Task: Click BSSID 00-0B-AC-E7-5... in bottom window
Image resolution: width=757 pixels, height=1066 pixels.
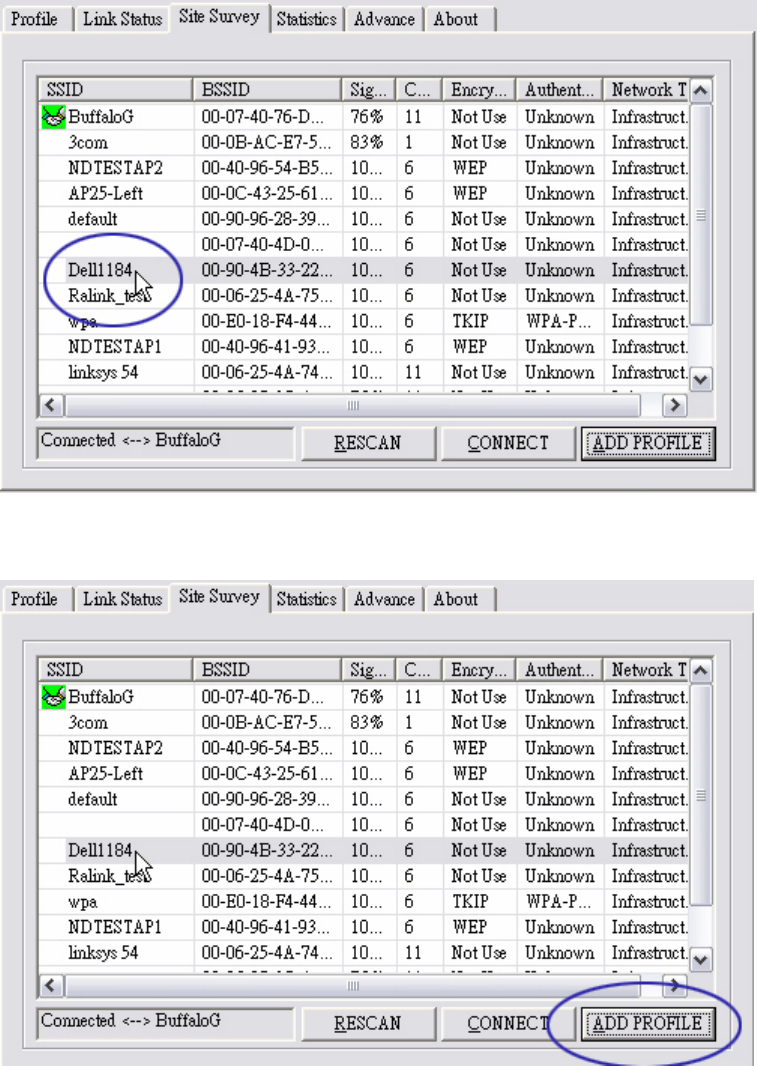Action: (267, 723)
